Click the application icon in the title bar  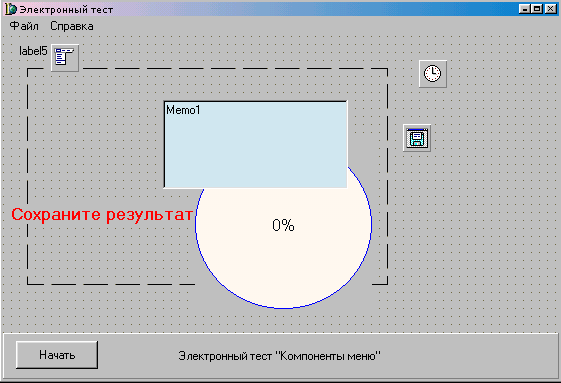[11, 9]
